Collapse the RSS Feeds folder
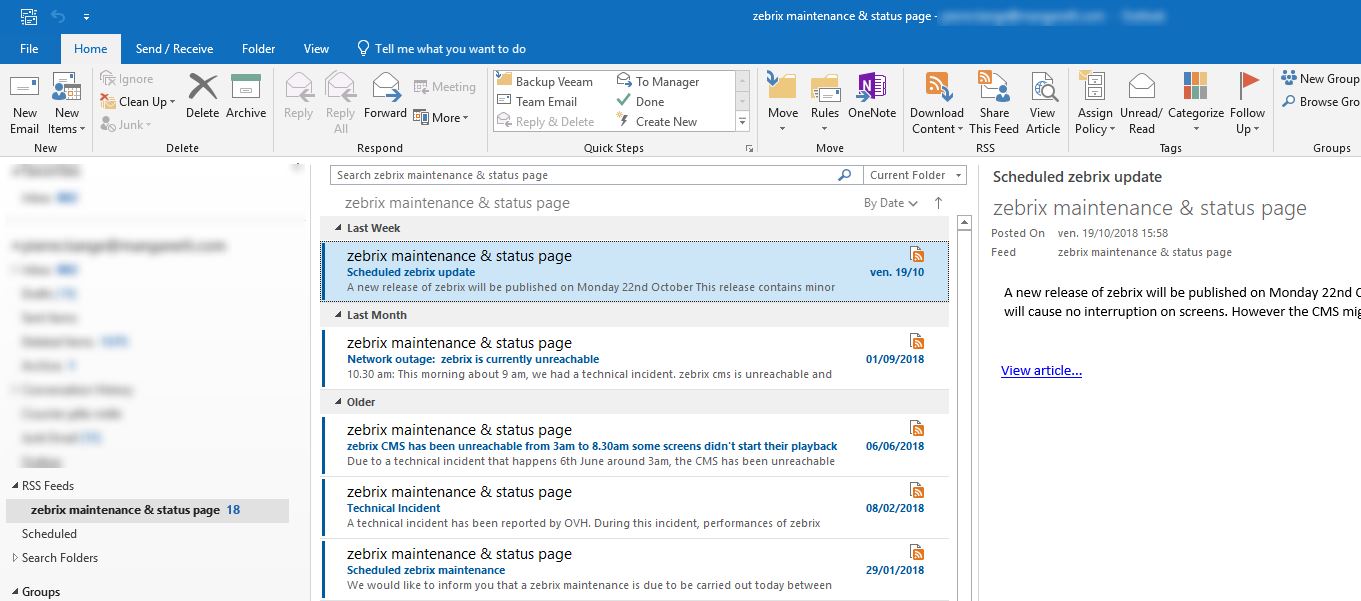 [x=15, y=486]
